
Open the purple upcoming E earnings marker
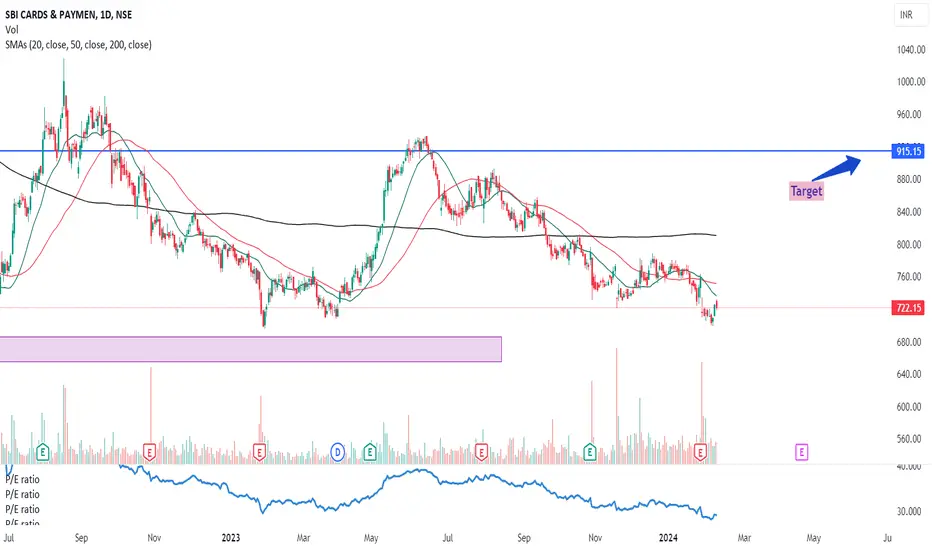tap(801, 452)
